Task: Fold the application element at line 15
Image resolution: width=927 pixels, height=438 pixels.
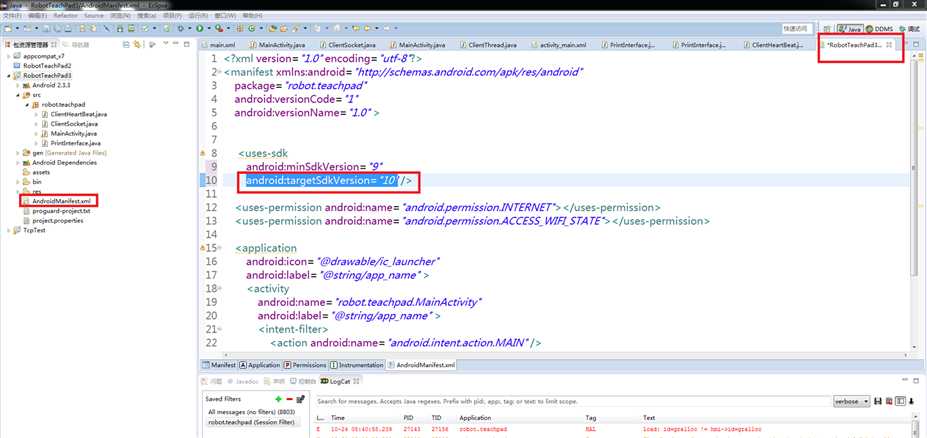Action: 221,248
